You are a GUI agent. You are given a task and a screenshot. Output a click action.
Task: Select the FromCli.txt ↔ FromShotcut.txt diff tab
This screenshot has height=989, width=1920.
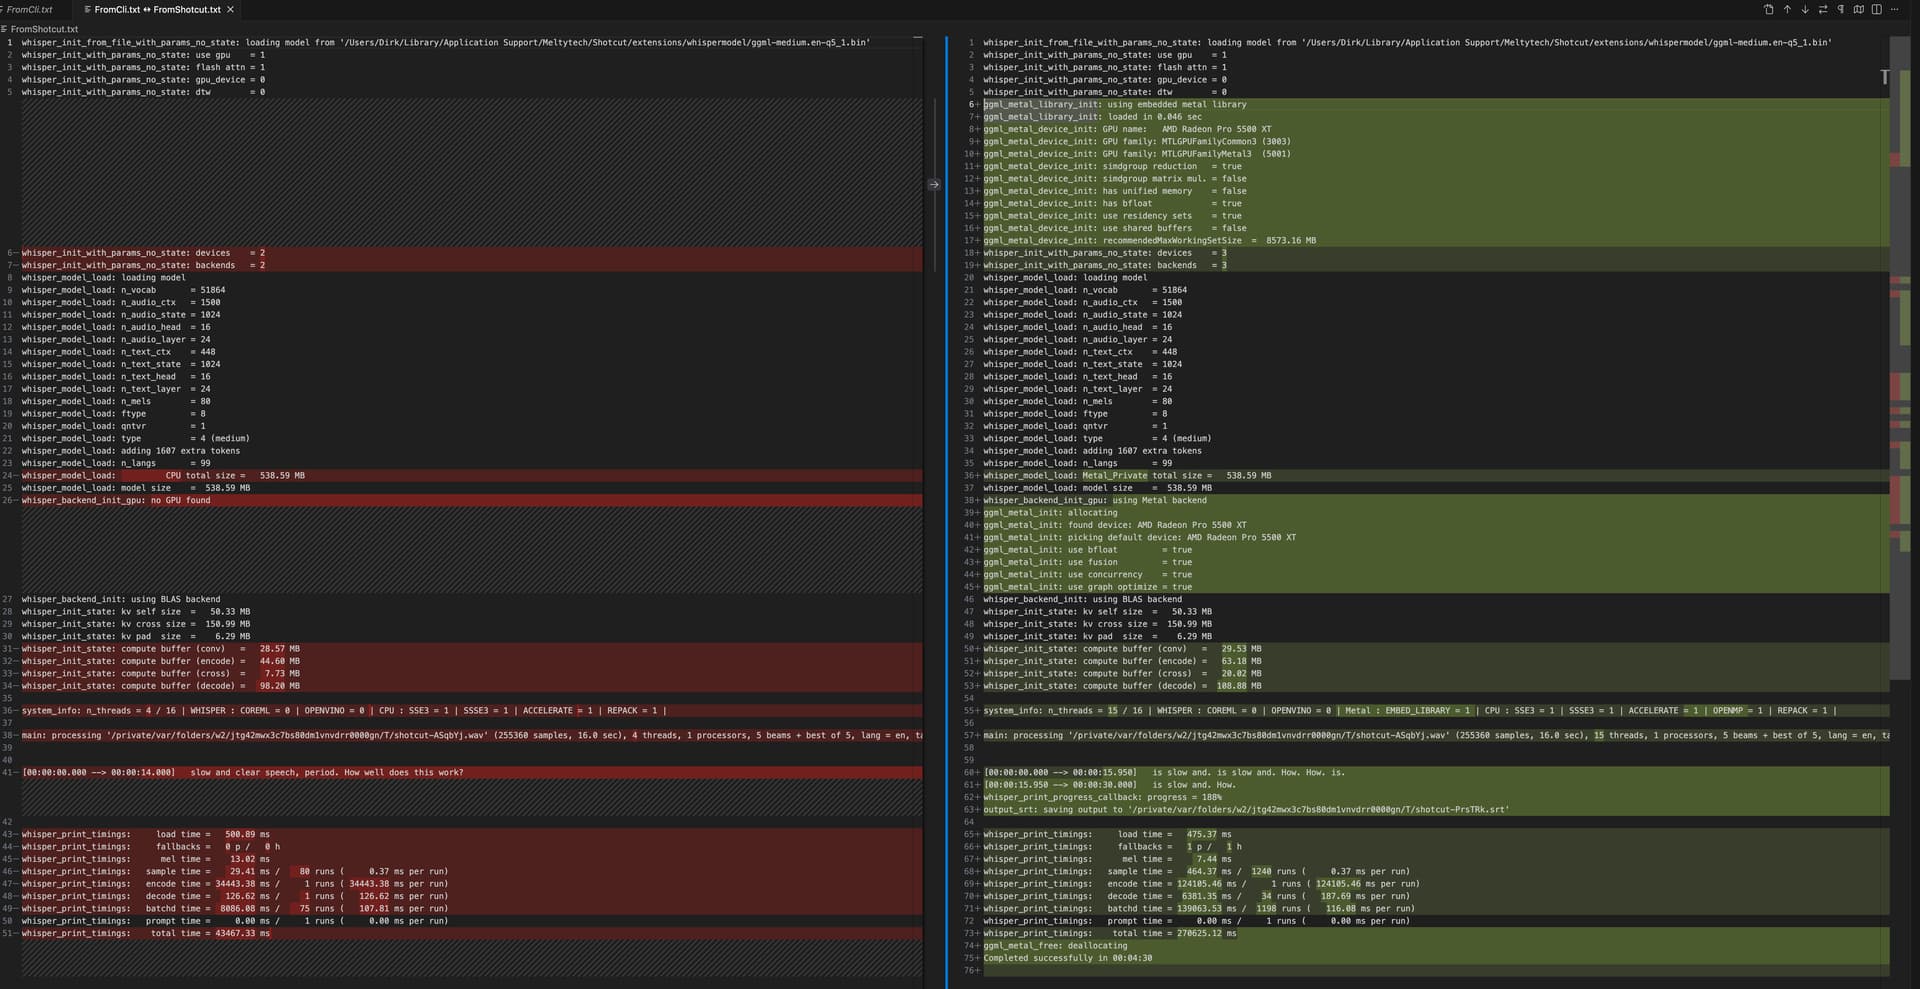click(157, 9)
